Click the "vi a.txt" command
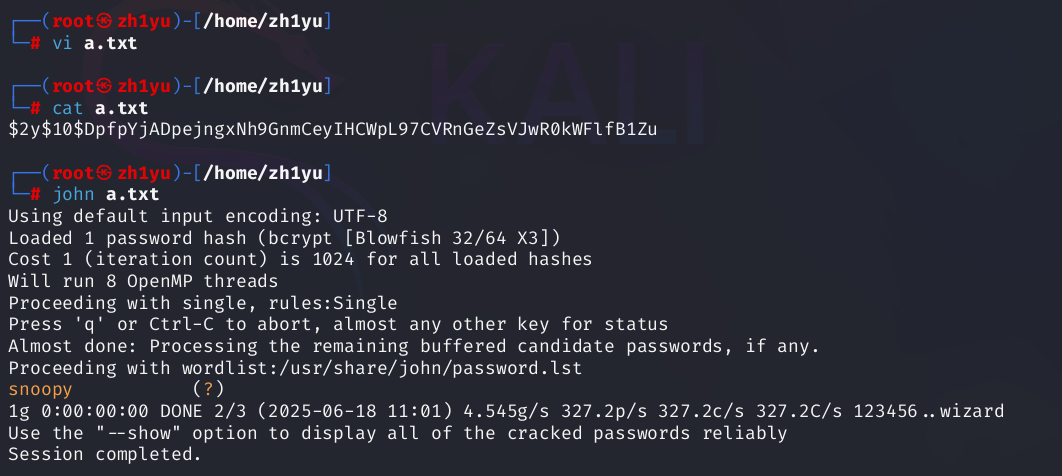Viewport: 1062px width, 476px height. [95, 44]
